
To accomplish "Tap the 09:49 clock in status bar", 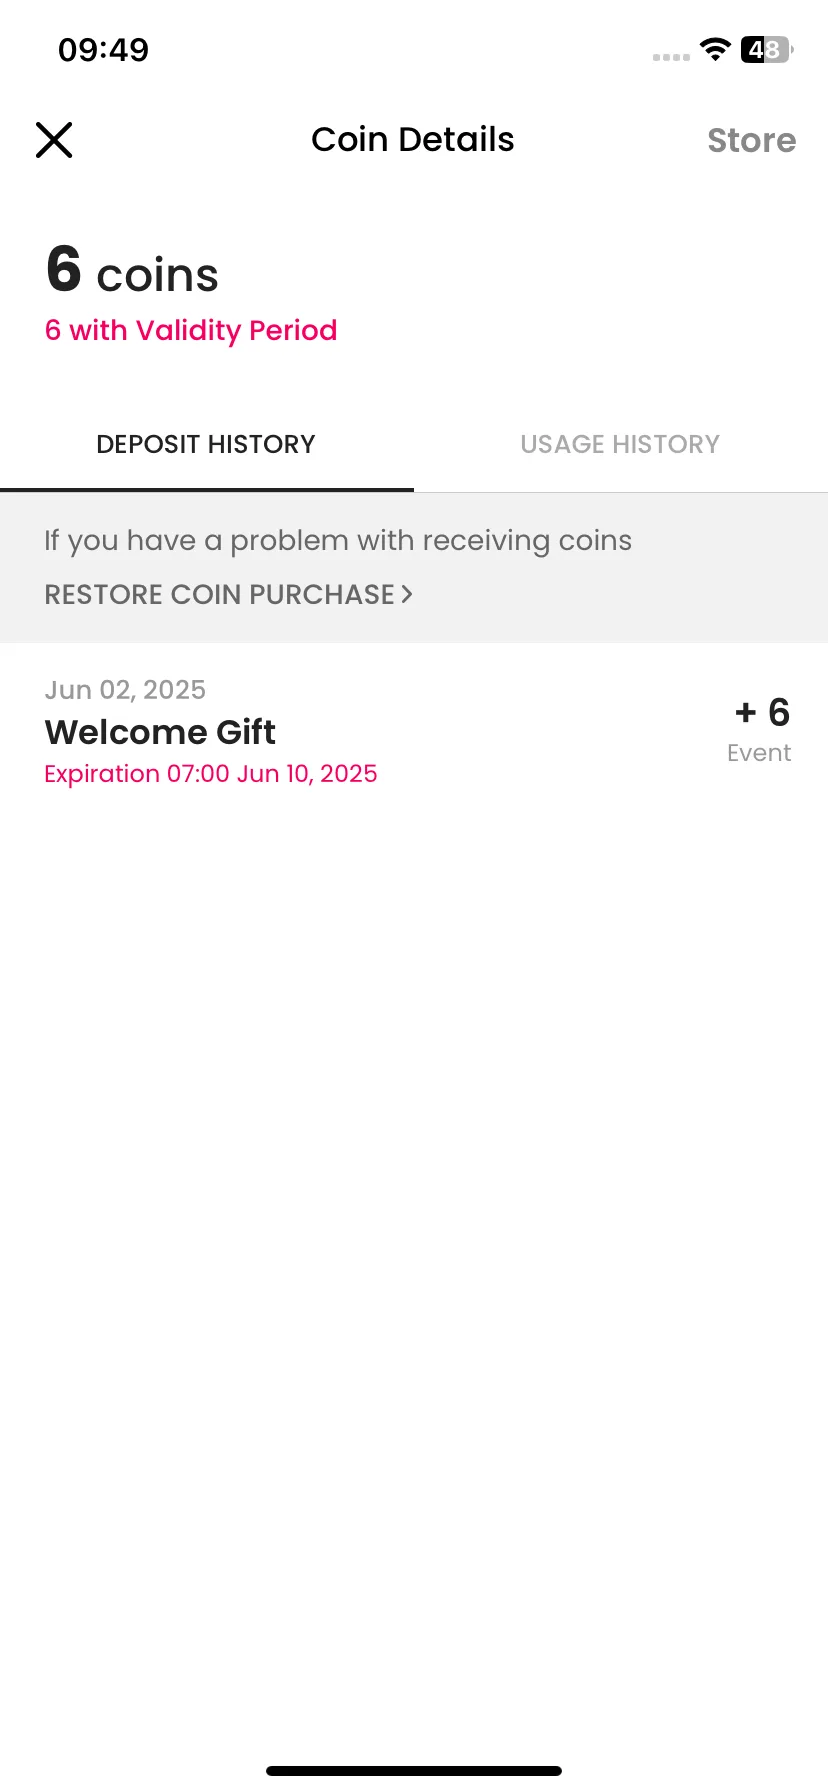I will pyautogui.click(x=103, y=49).
